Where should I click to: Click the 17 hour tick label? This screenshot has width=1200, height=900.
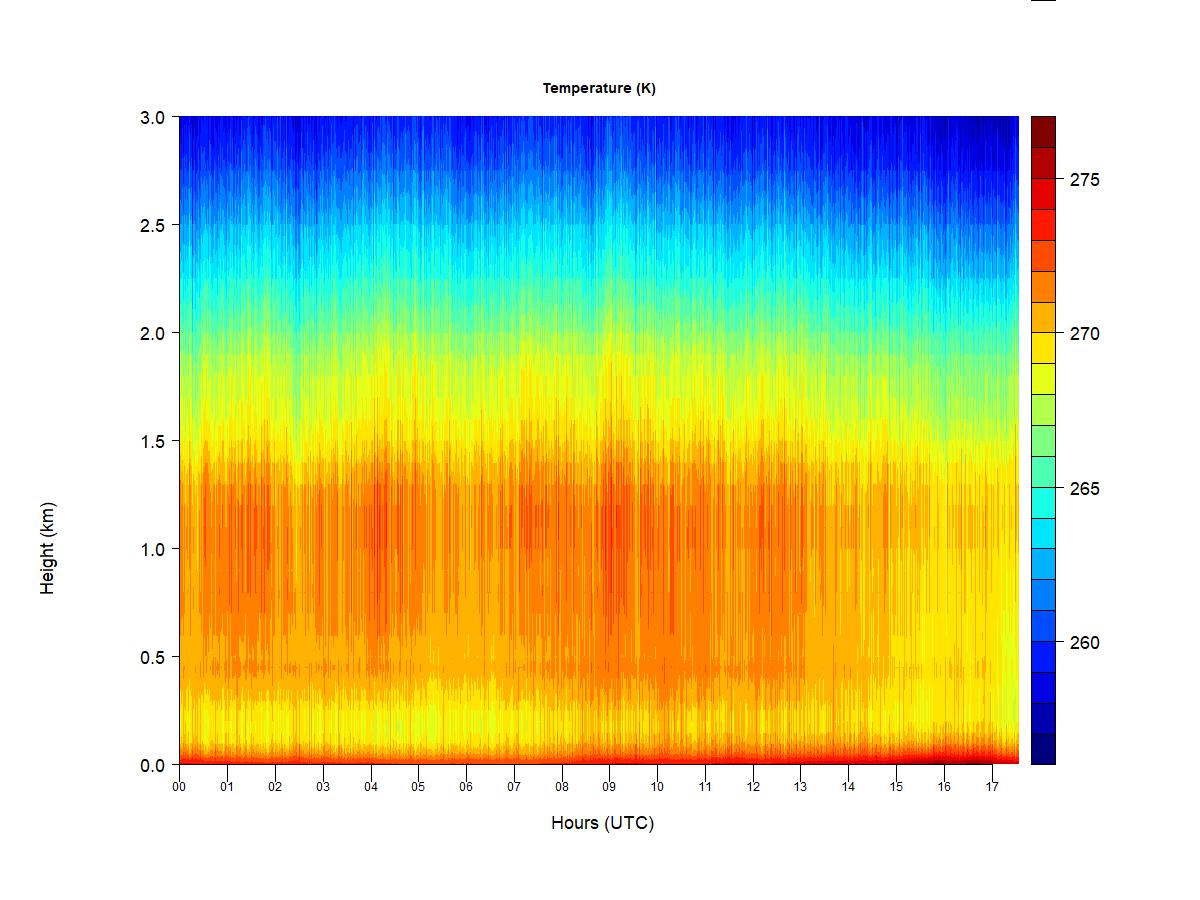click(x=992, y=787)
